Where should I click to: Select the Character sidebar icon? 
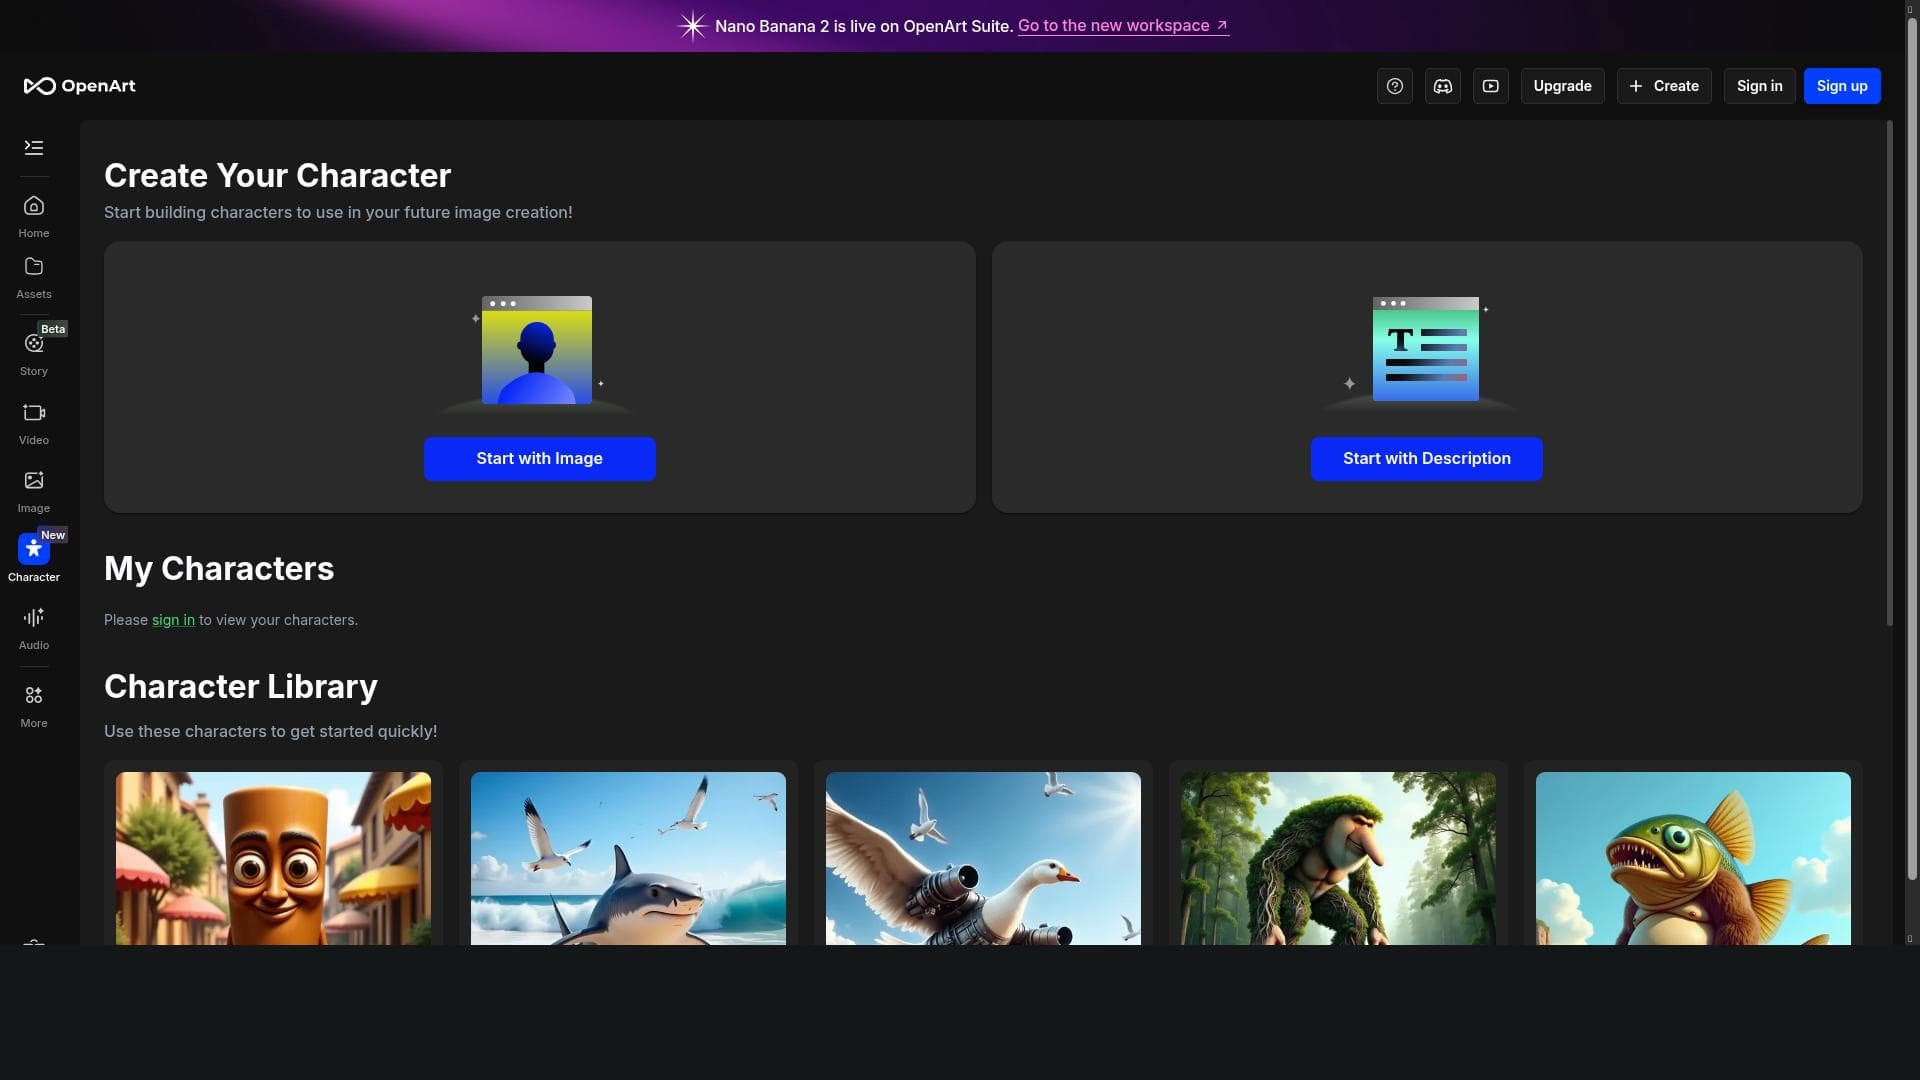click(x=34, y=549)
